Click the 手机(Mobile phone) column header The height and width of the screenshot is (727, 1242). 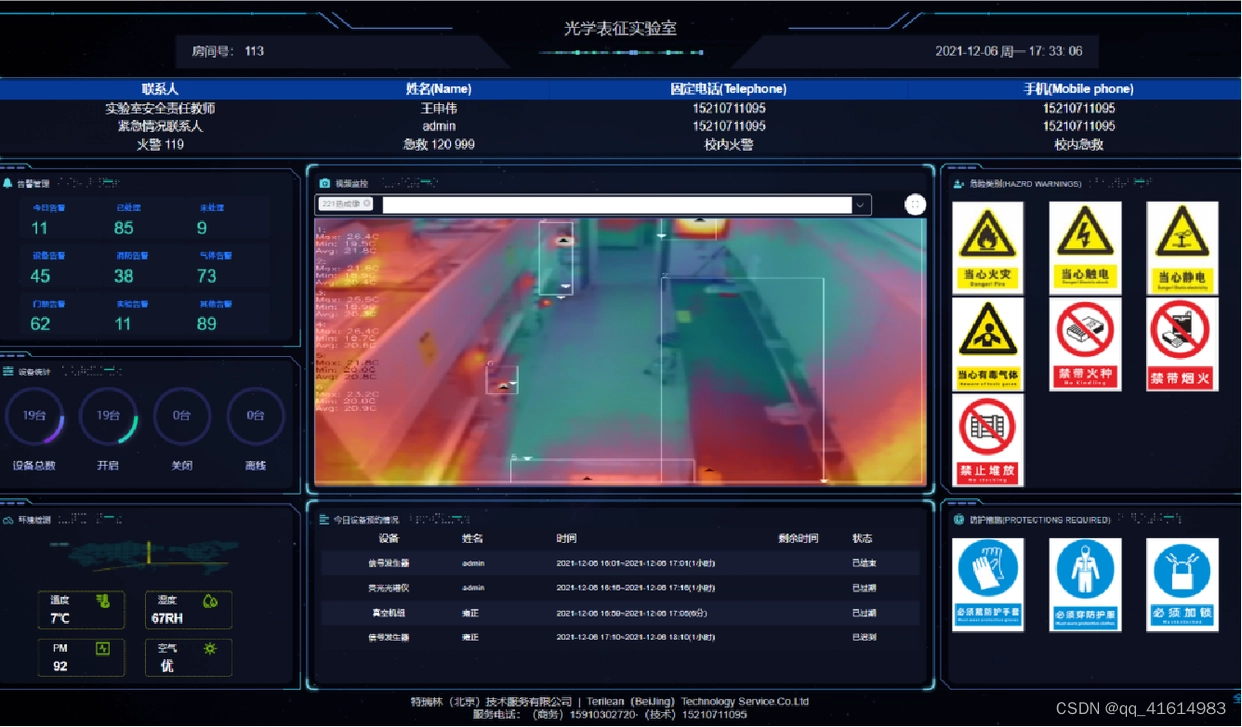point(1079,89)
